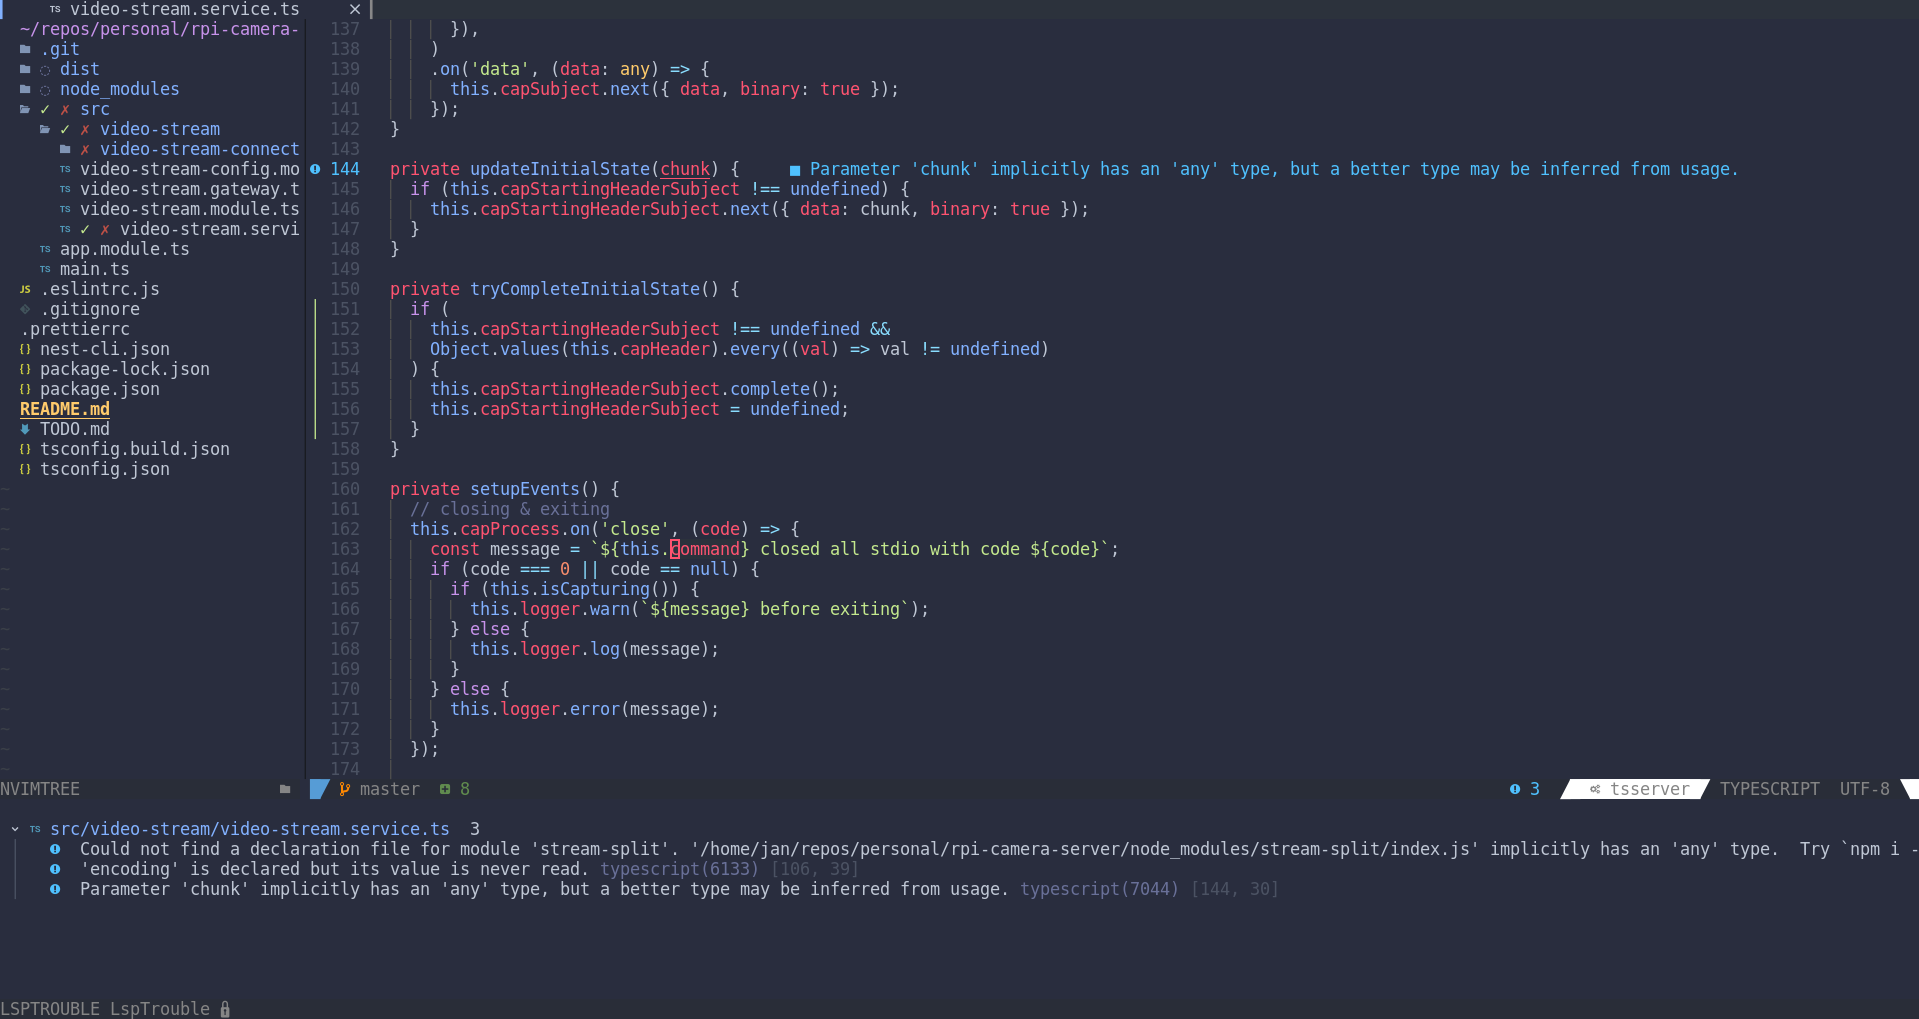1919x1019 pixels.
Task: Click the TypeScript icon beside main.ts
Action: point(45,269)
